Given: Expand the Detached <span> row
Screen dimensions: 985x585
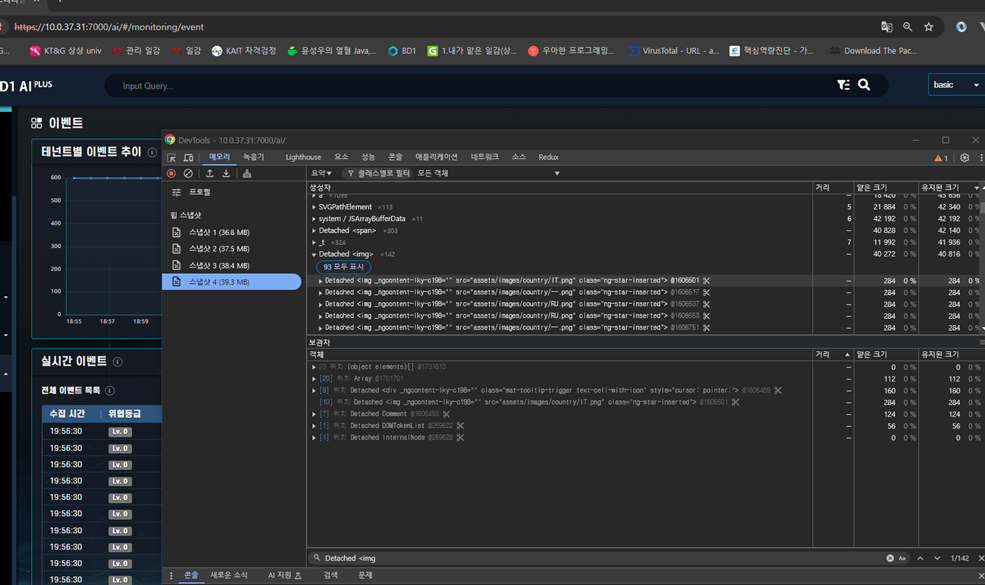Looking at the screenshot, I should [314, 231].
